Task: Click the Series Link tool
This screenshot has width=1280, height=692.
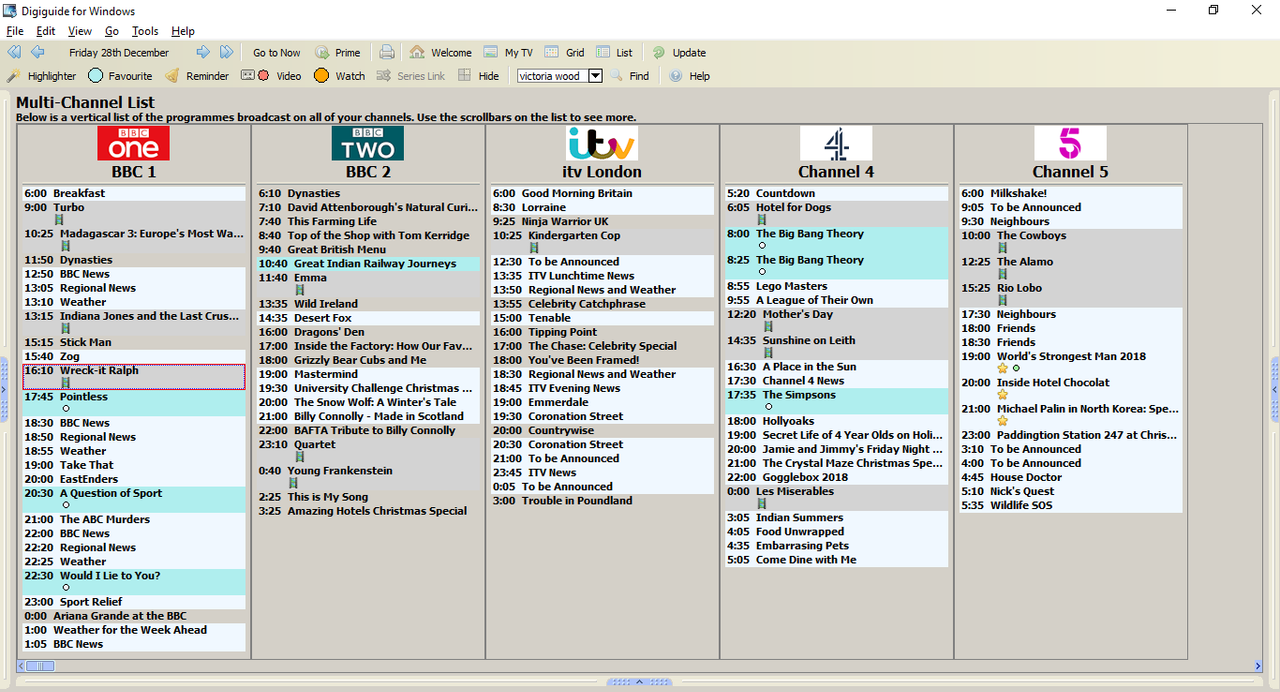Action: coord(412,76)
